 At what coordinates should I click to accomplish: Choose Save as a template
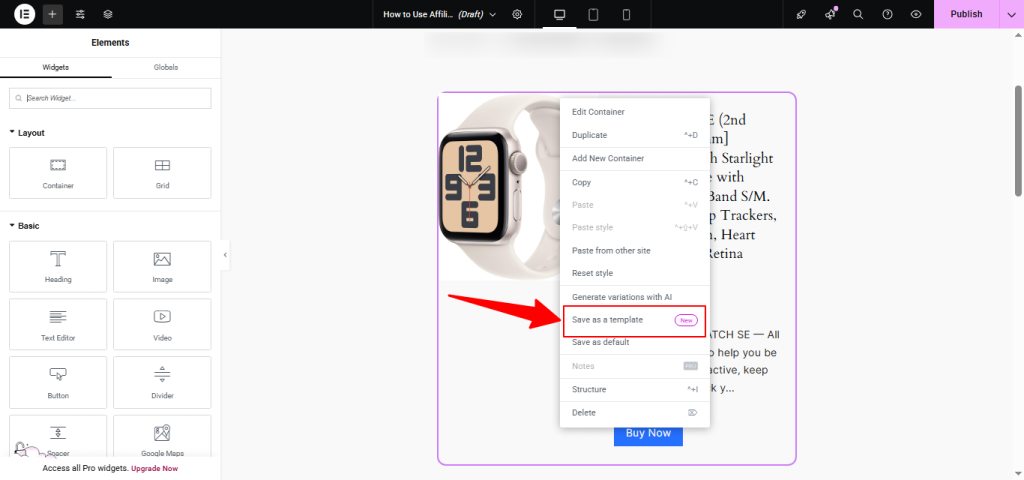point(607,320)
